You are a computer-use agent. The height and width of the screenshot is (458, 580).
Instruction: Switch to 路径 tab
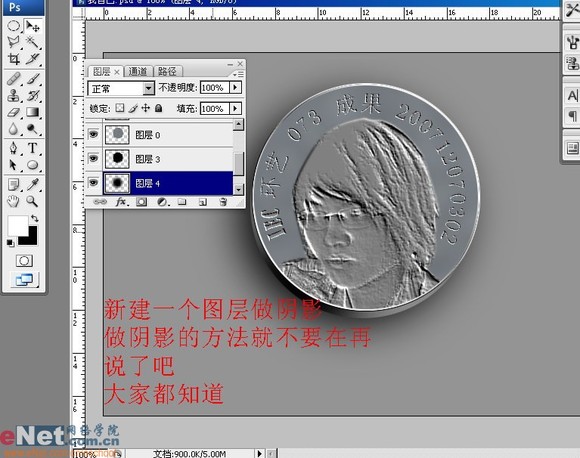(167, 71)
